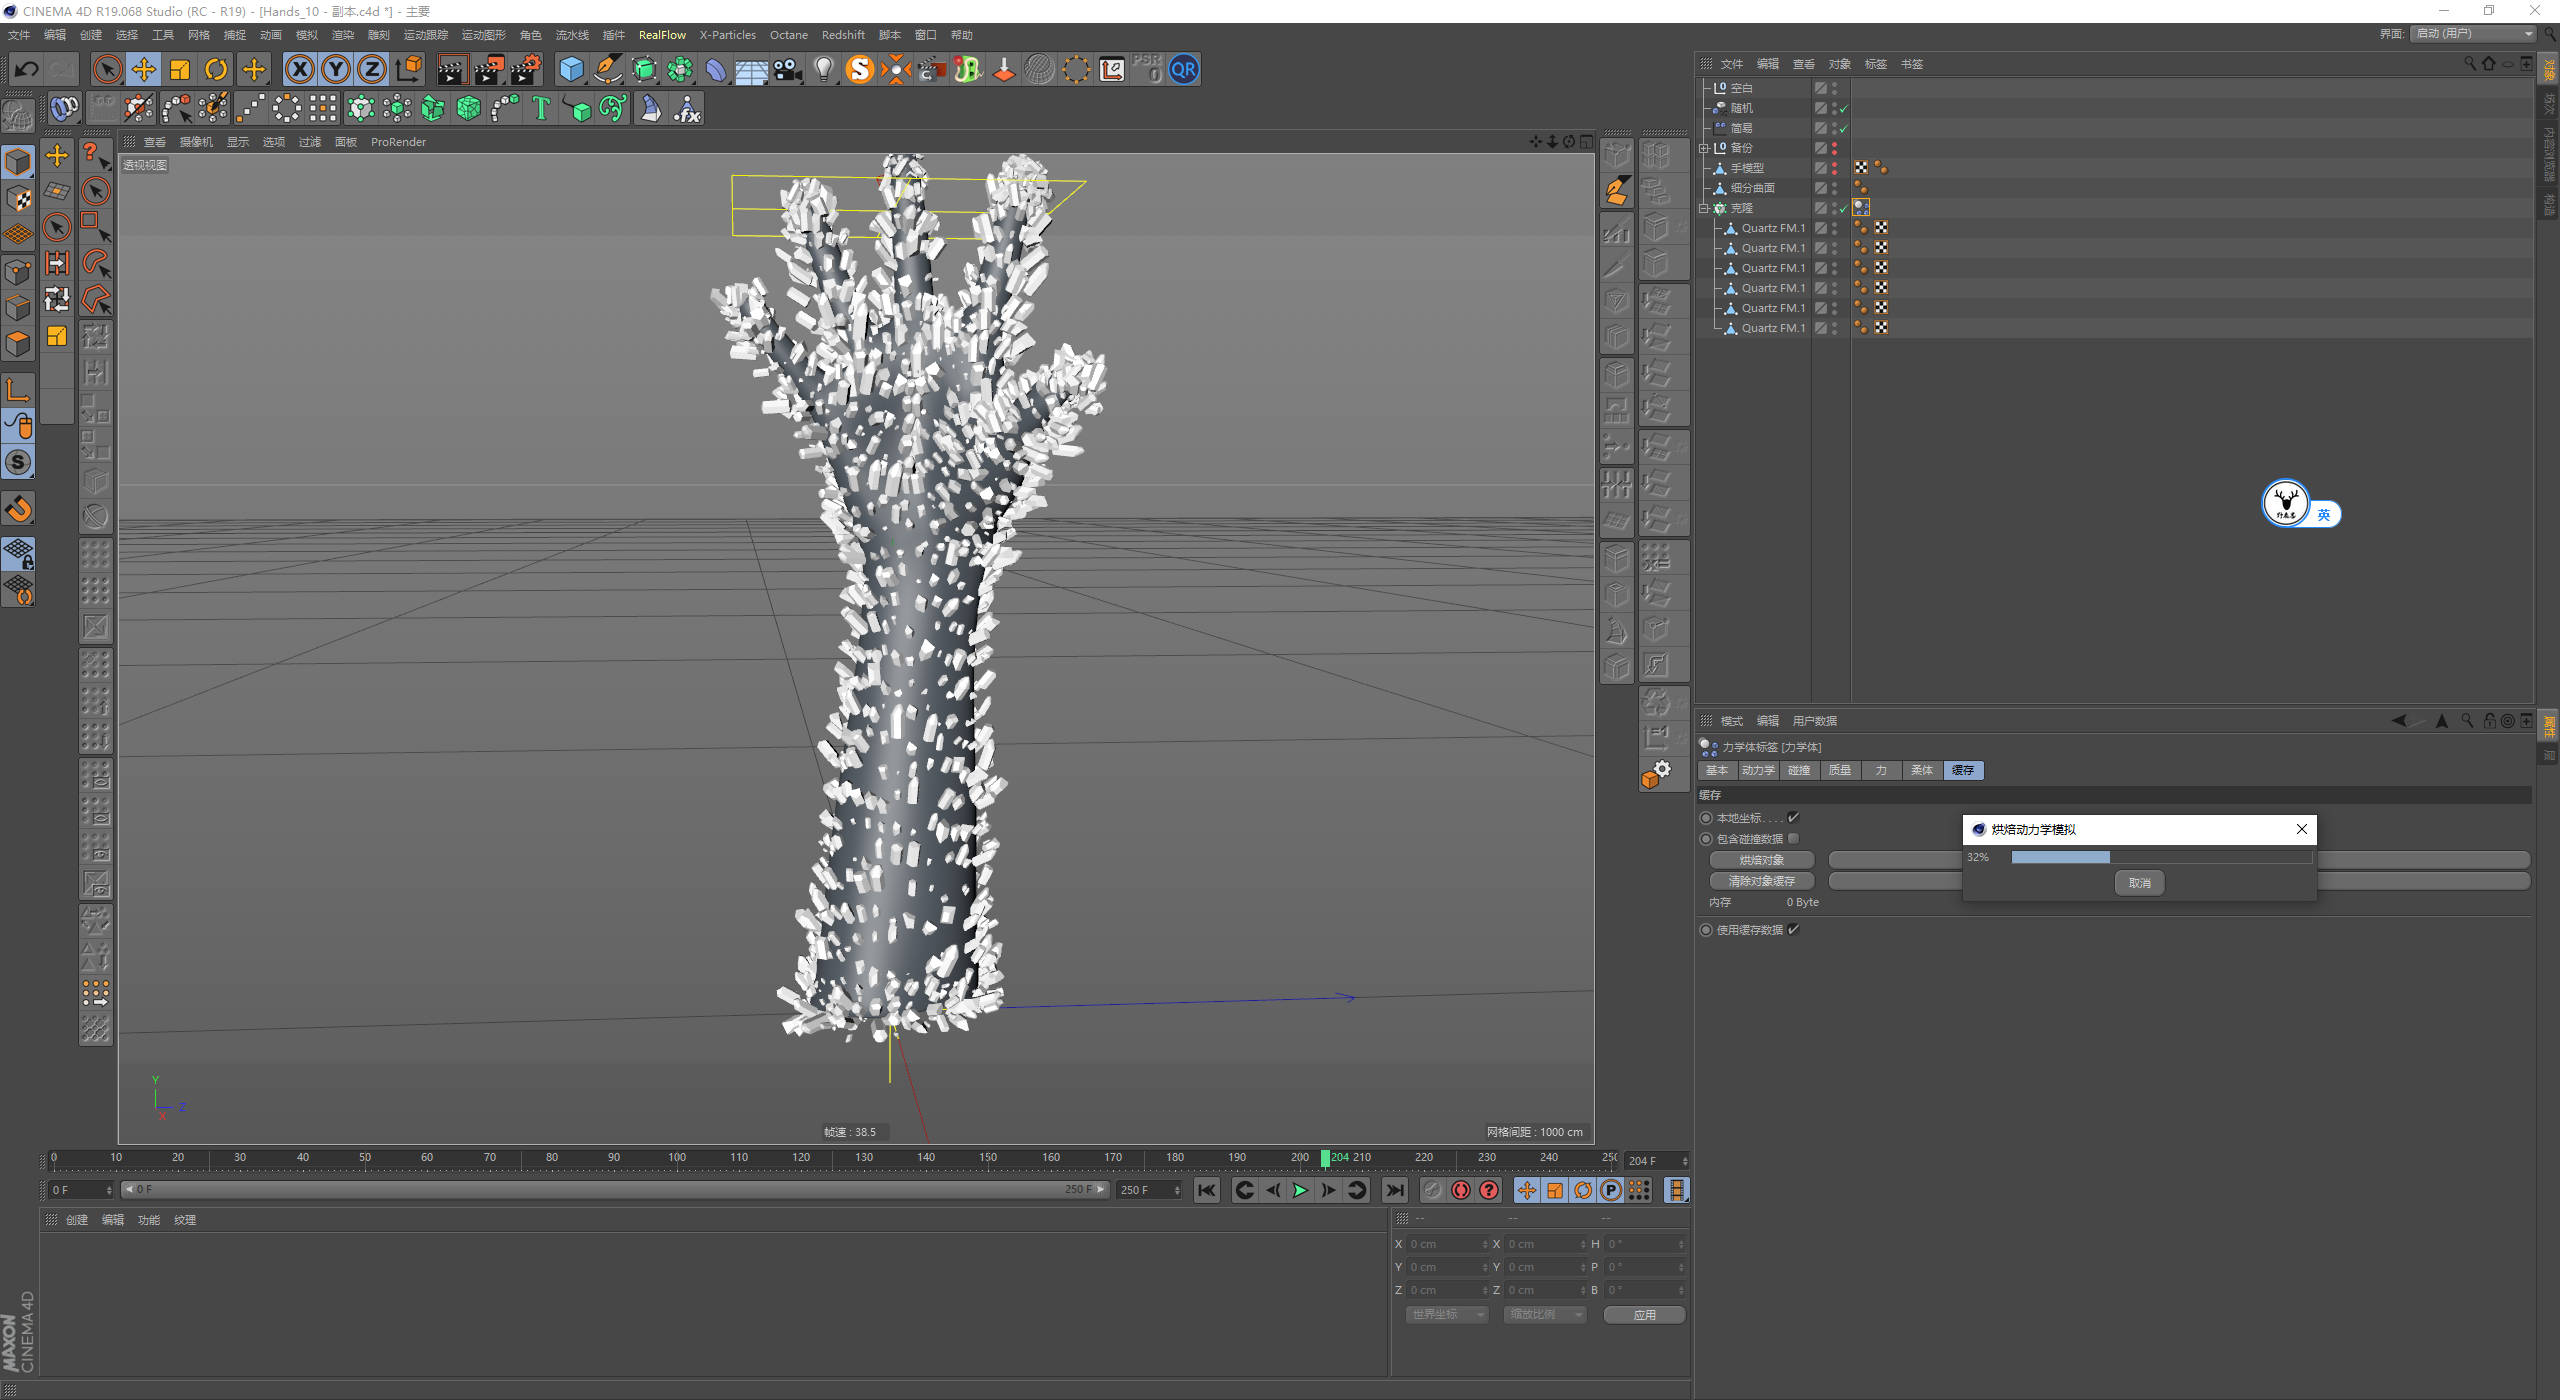
Task: Expand the 备份 null object
Action: 1704,148
